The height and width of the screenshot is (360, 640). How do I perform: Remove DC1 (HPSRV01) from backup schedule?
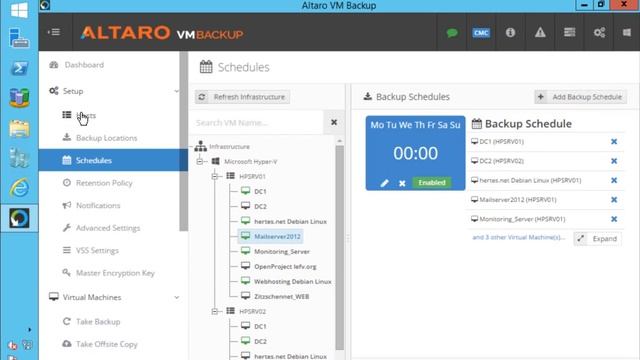(614, 142)
